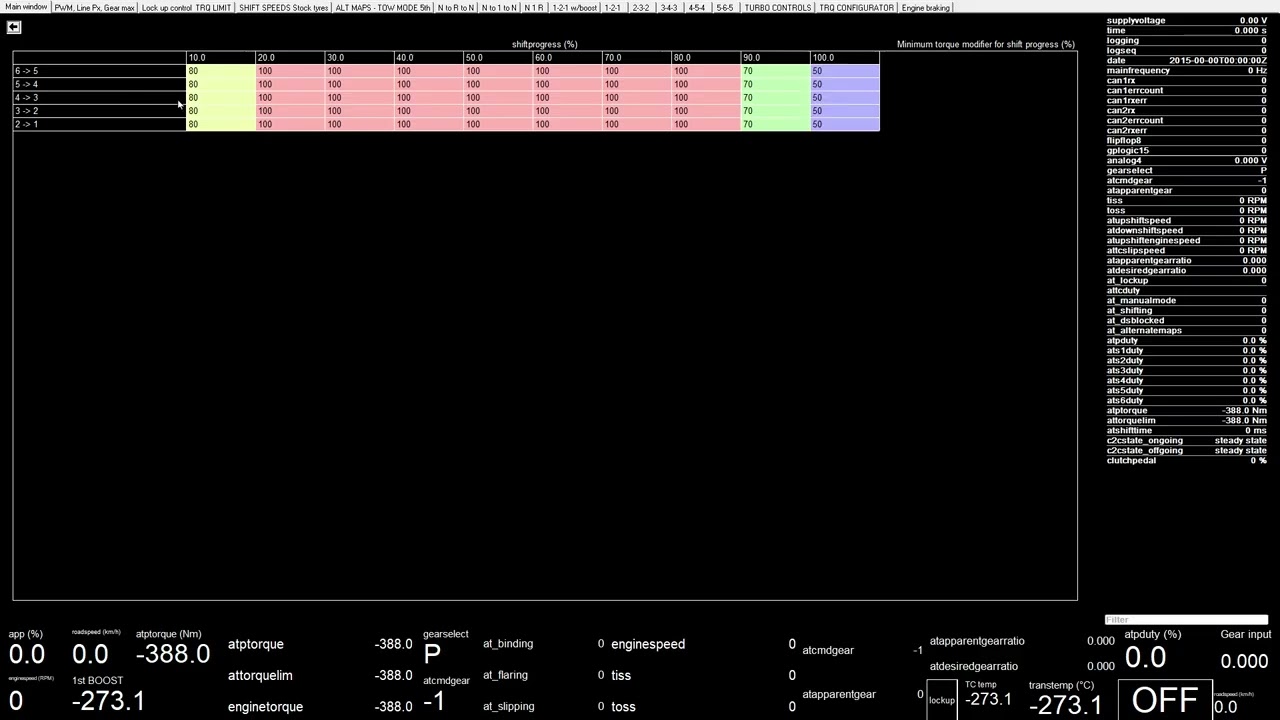Select the can1errcount row in the sidebar
1280x720 pixels.
(1186, 90)
